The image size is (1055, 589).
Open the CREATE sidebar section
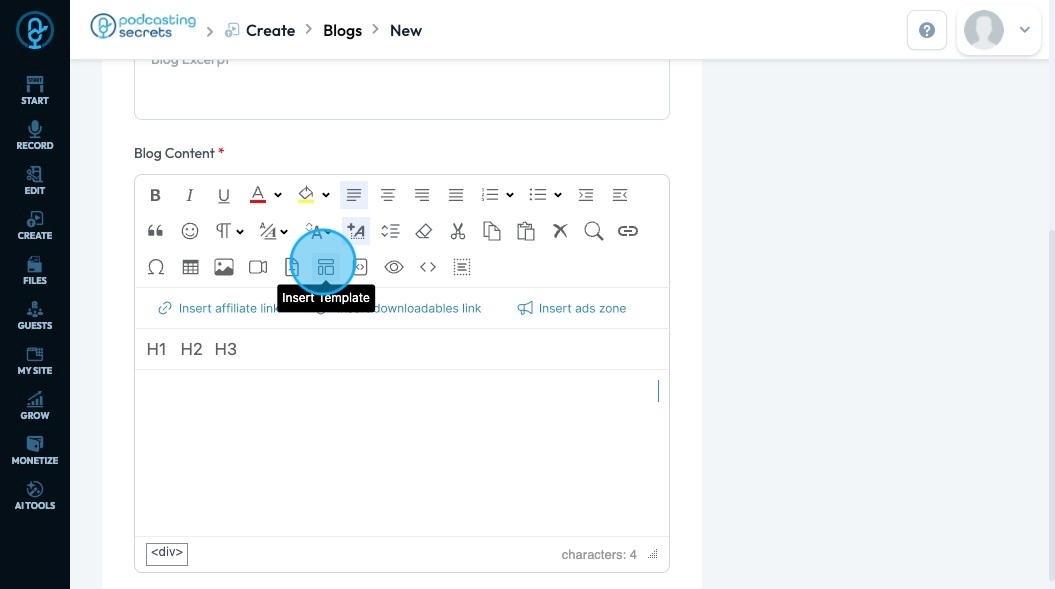[x=35, y=226]
